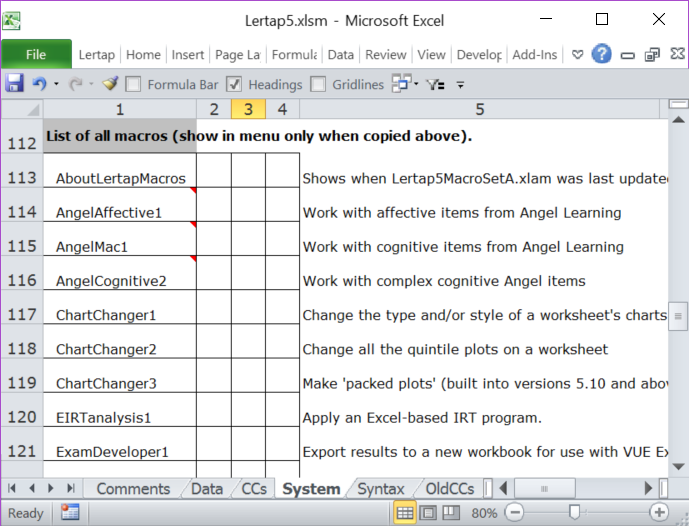689x526 pixels.
Task: Click the Redo arrow icon
Action: click(76, 83)
